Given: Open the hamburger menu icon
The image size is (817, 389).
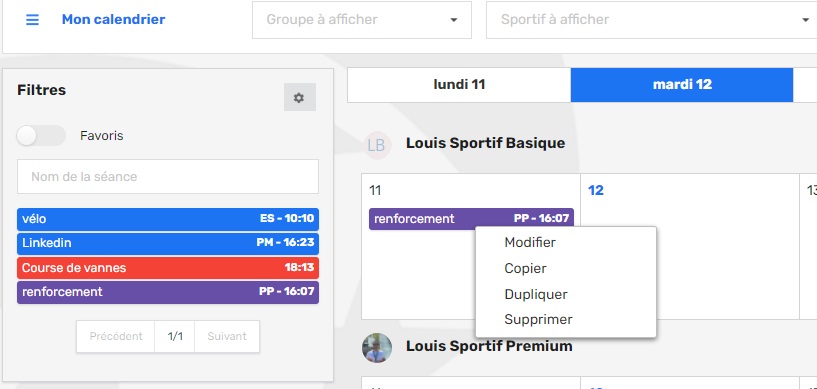Looking at the screenshot, I should [x=32, y=20].
